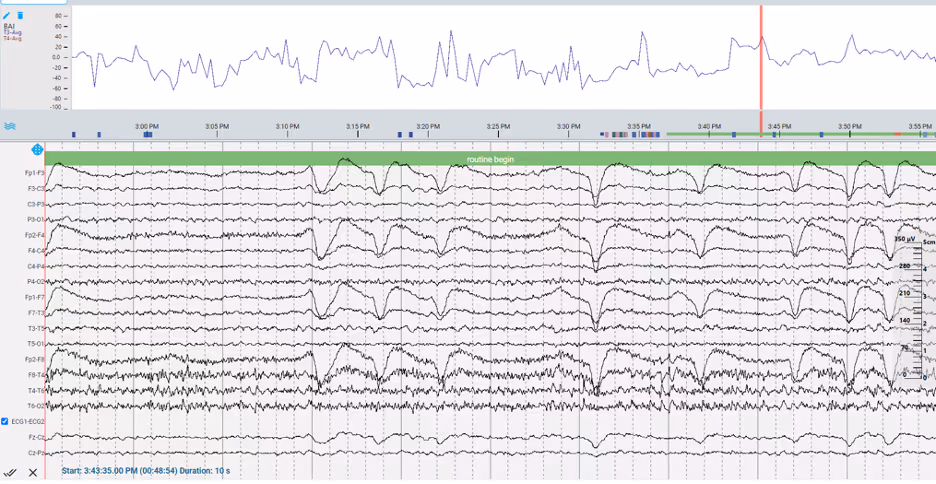Click the green 'routine begin' annotation bar

click(x=490, y=159)
